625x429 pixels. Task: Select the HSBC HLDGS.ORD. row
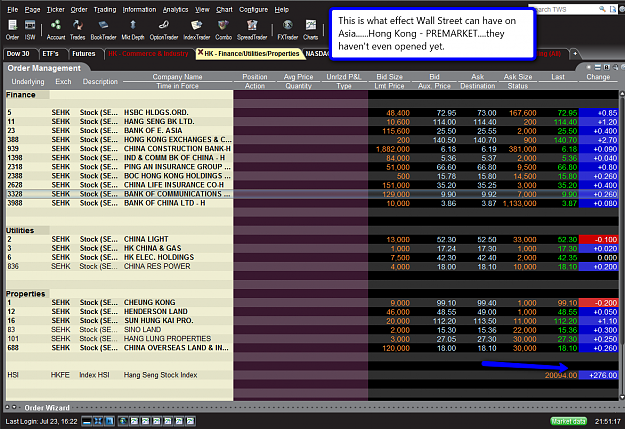pos(312,112)
